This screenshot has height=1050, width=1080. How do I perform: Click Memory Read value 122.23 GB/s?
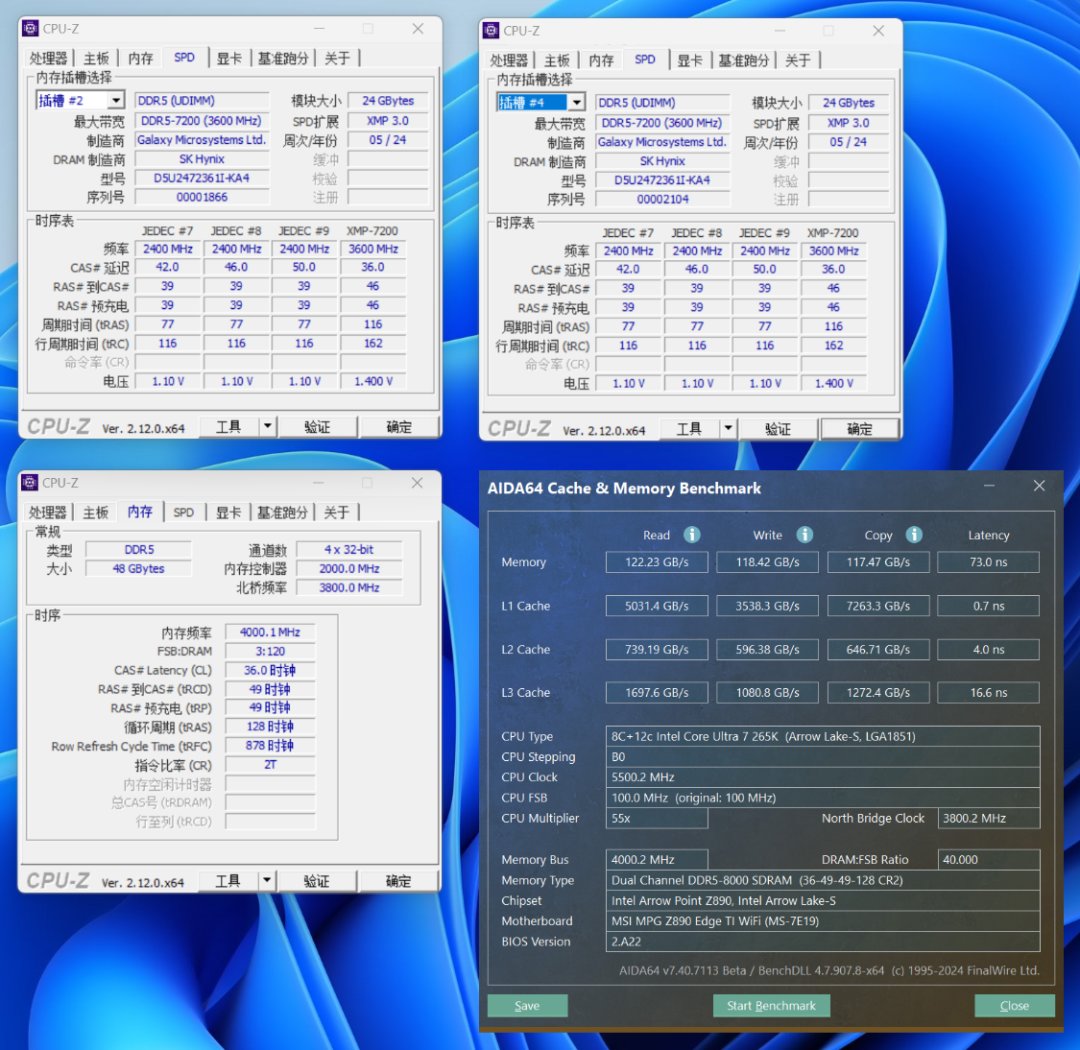[x=657, y=562]
